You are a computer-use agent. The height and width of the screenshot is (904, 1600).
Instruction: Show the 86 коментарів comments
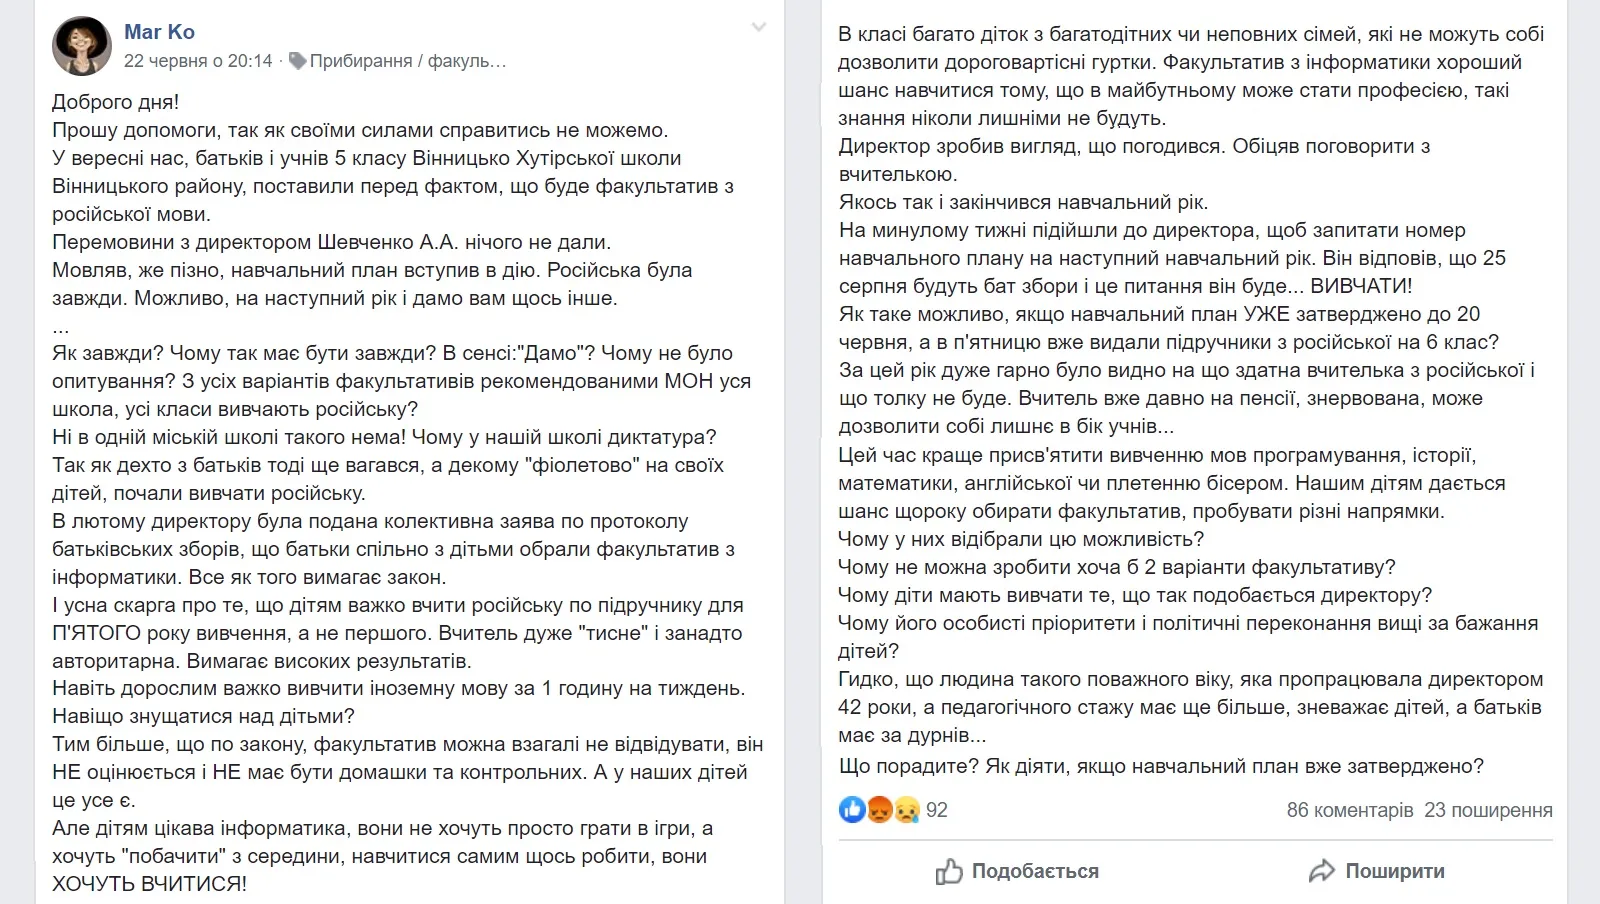point(1350,810)
